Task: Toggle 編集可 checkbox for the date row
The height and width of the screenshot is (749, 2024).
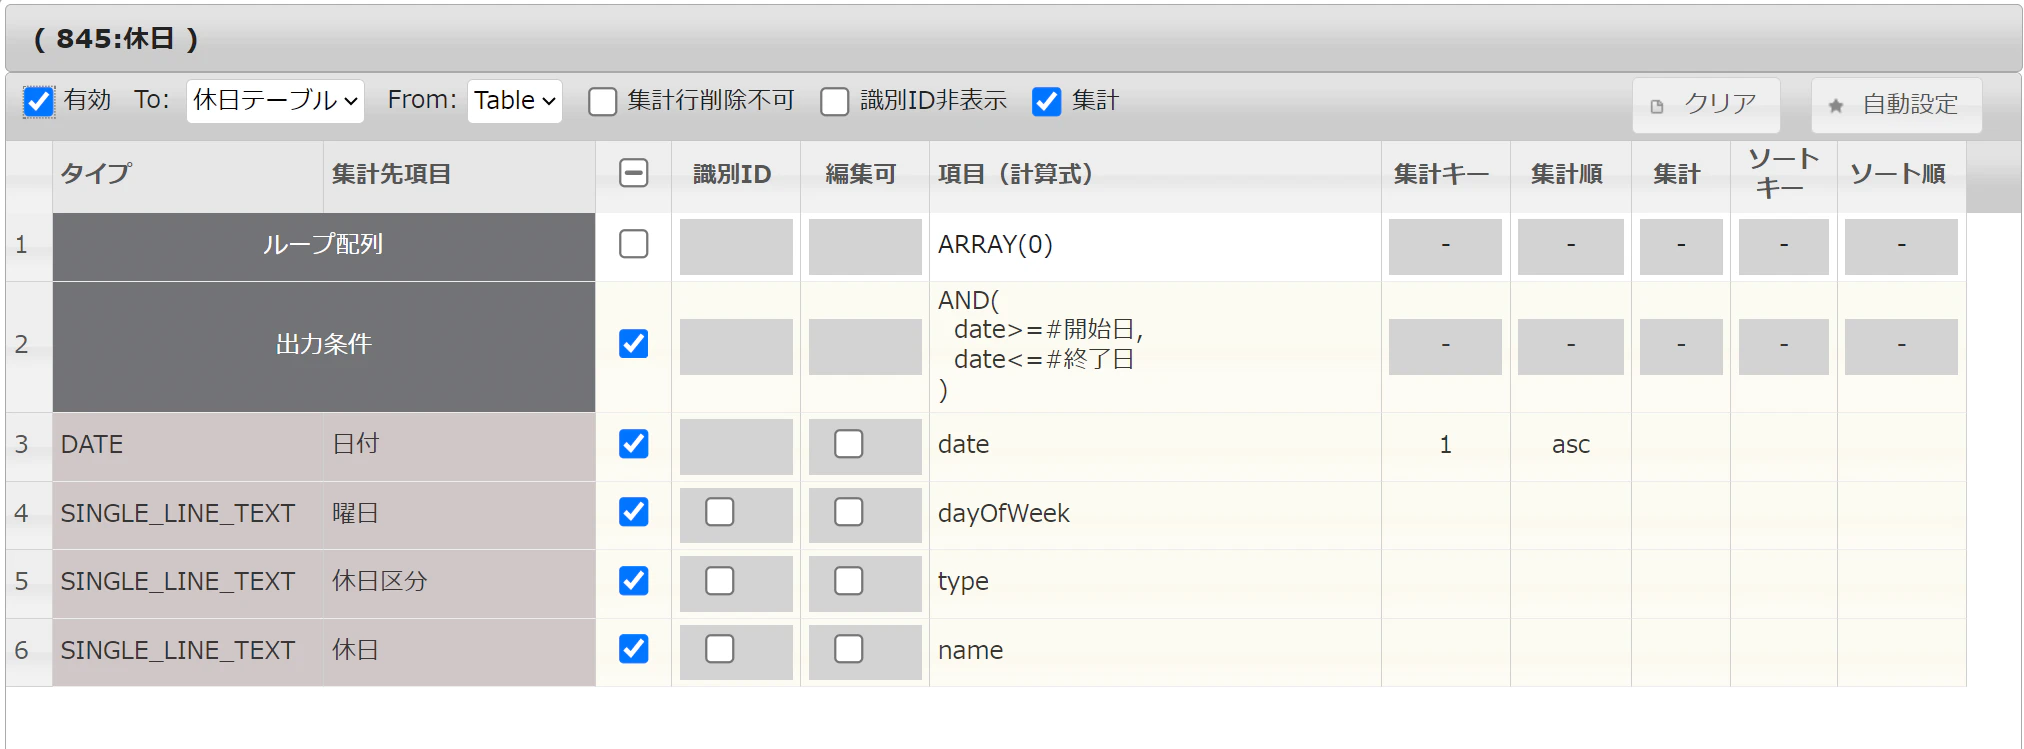Action: point(848,444)
